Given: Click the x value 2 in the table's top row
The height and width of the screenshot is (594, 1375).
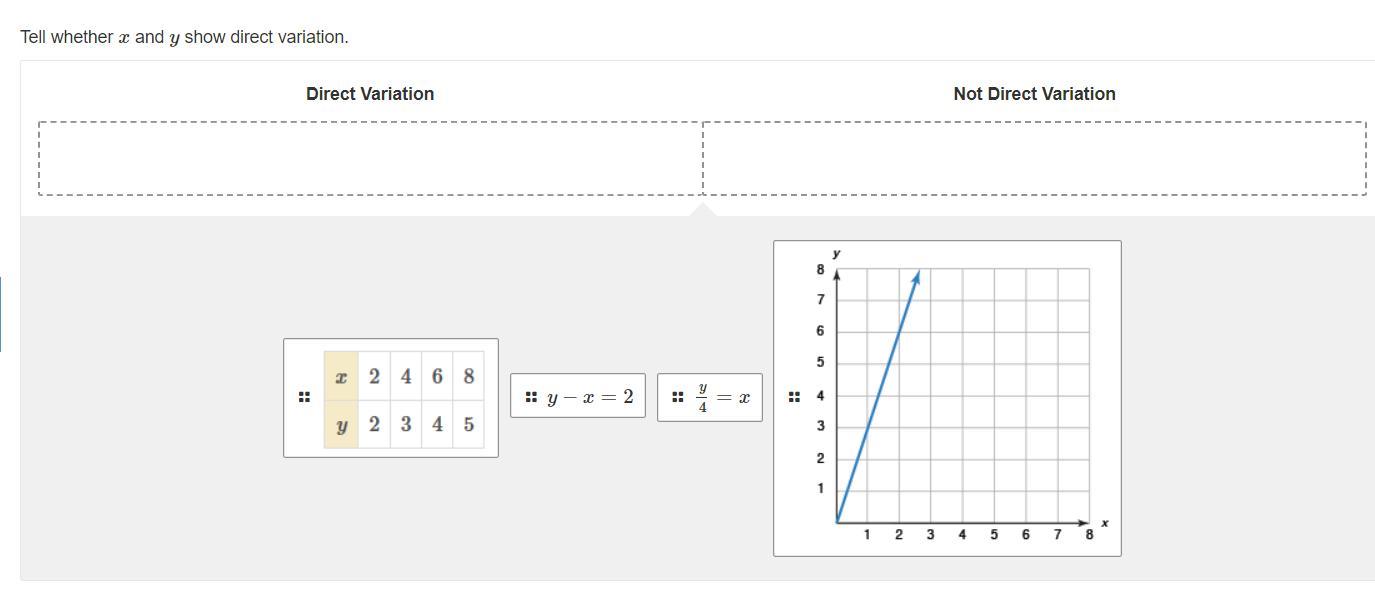Looking at the screenshot, I should pos(374,376).
